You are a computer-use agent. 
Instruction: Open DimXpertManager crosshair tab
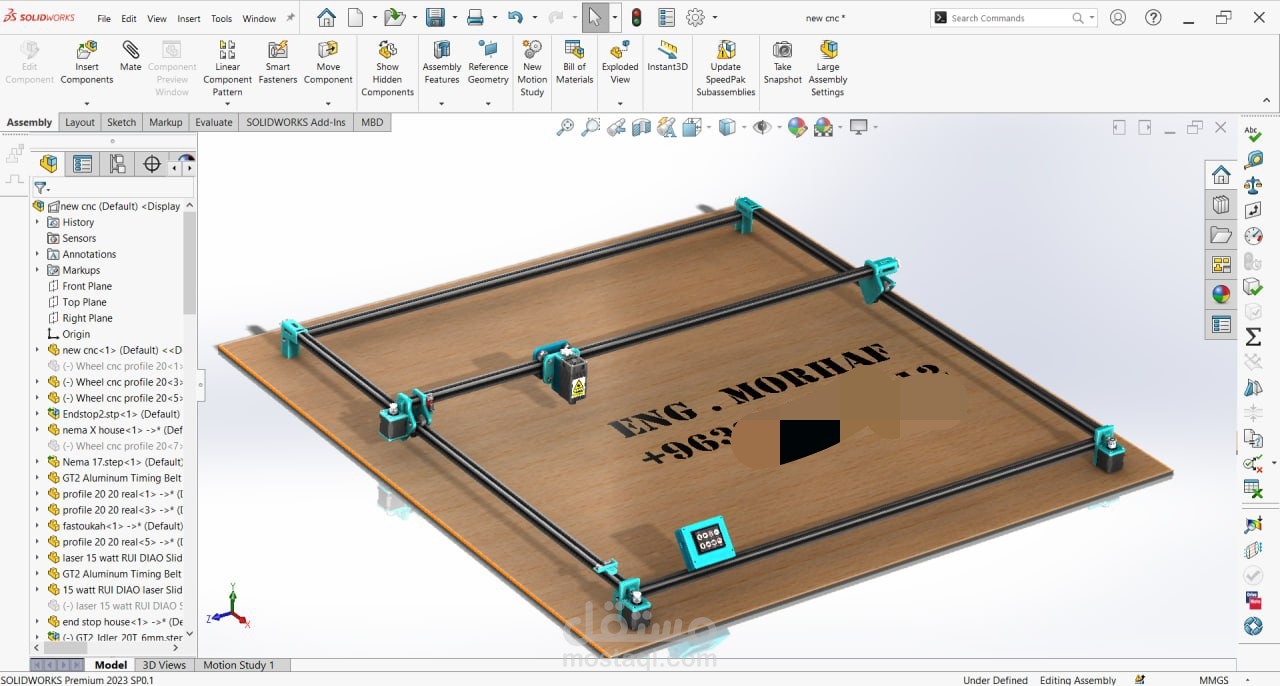[x=152, y=164]
